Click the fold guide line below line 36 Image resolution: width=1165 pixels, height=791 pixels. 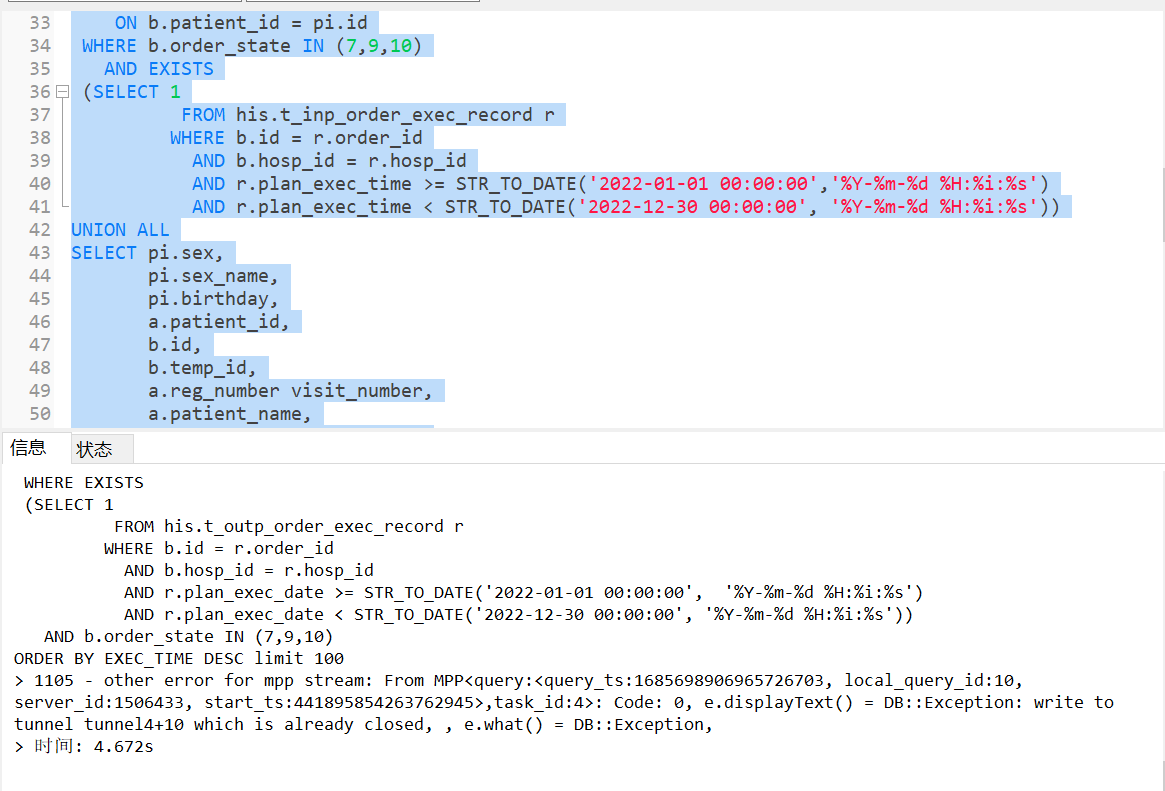[62, 150]
